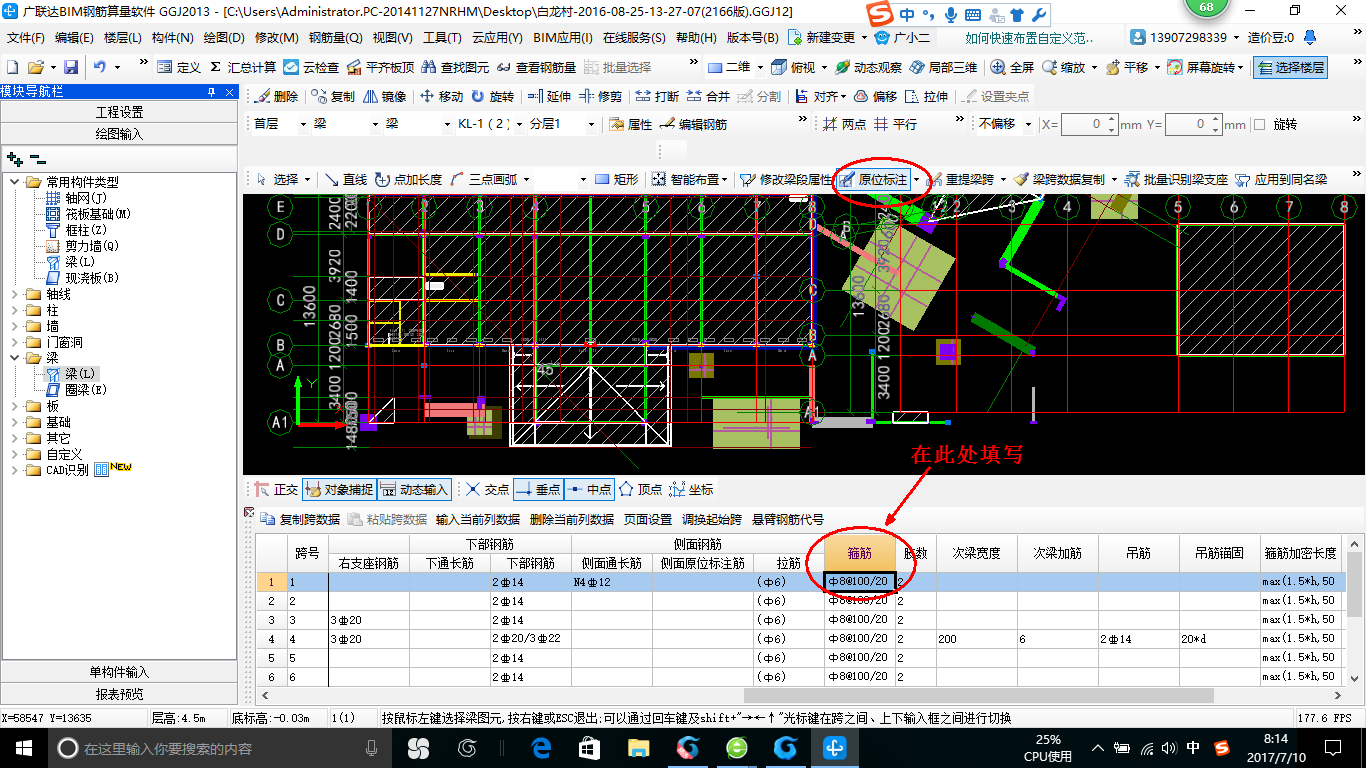Toggle 顶点 vertex snap
This screenshot has width=1366, height=768.
tap(641, 489)
